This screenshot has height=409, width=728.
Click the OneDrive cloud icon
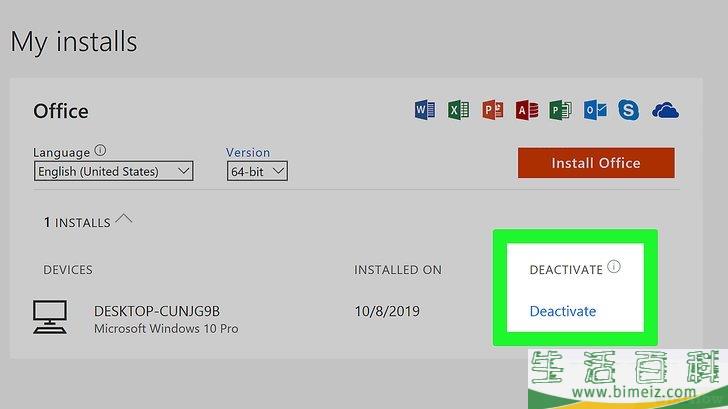click(x=665, y=110)
